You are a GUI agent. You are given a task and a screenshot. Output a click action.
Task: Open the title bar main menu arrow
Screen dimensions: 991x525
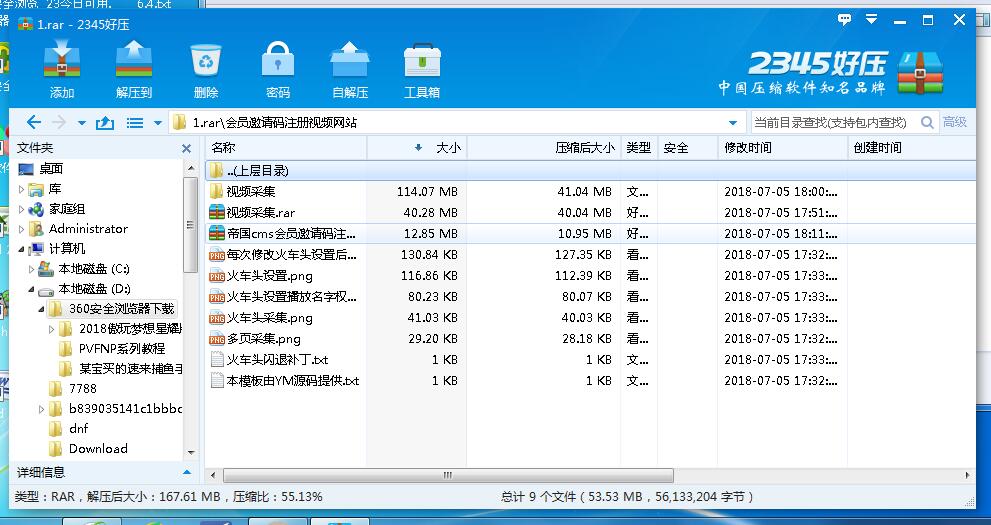coord(873,19)
